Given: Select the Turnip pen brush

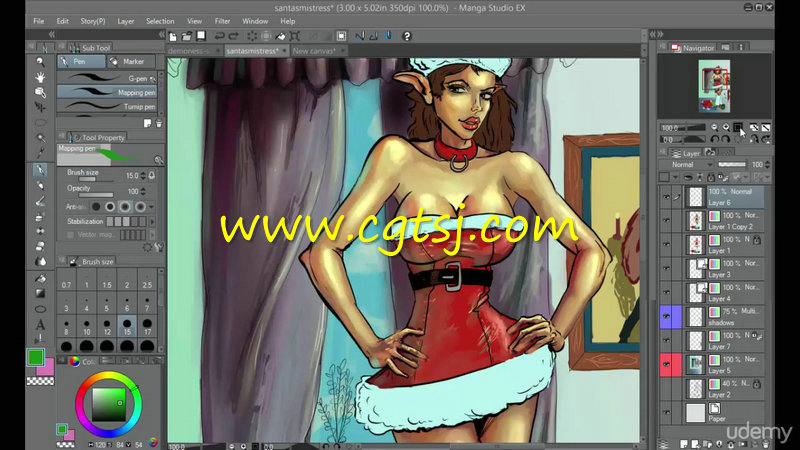Looking at the screenshot, I should (107, 106).
